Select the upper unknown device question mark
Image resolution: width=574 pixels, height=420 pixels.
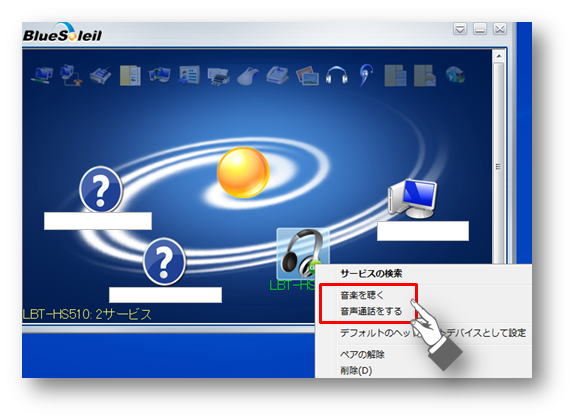click(101, 189)
